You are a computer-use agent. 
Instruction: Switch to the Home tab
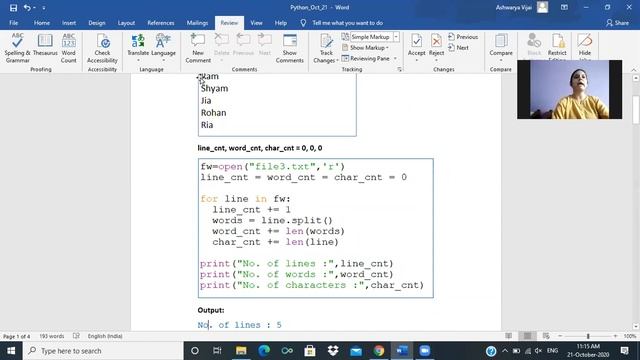[x=42, y=23]
